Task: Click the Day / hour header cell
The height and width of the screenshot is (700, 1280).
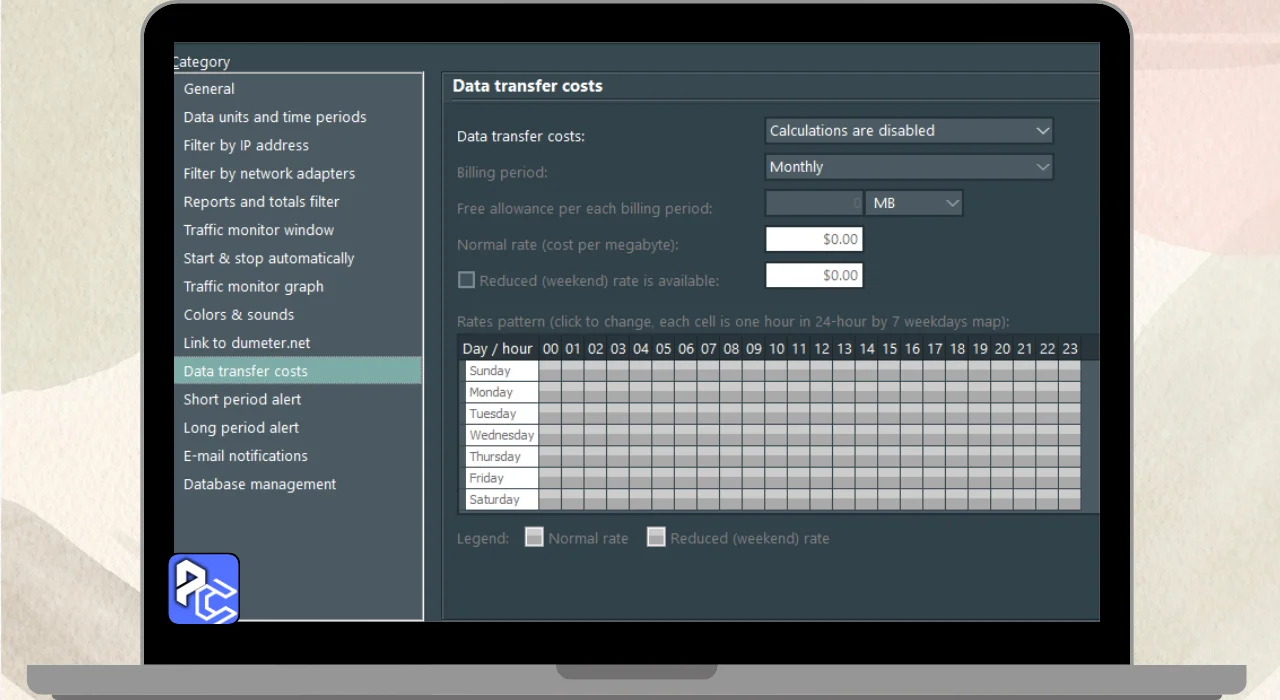Action: [x=498, y=349]
